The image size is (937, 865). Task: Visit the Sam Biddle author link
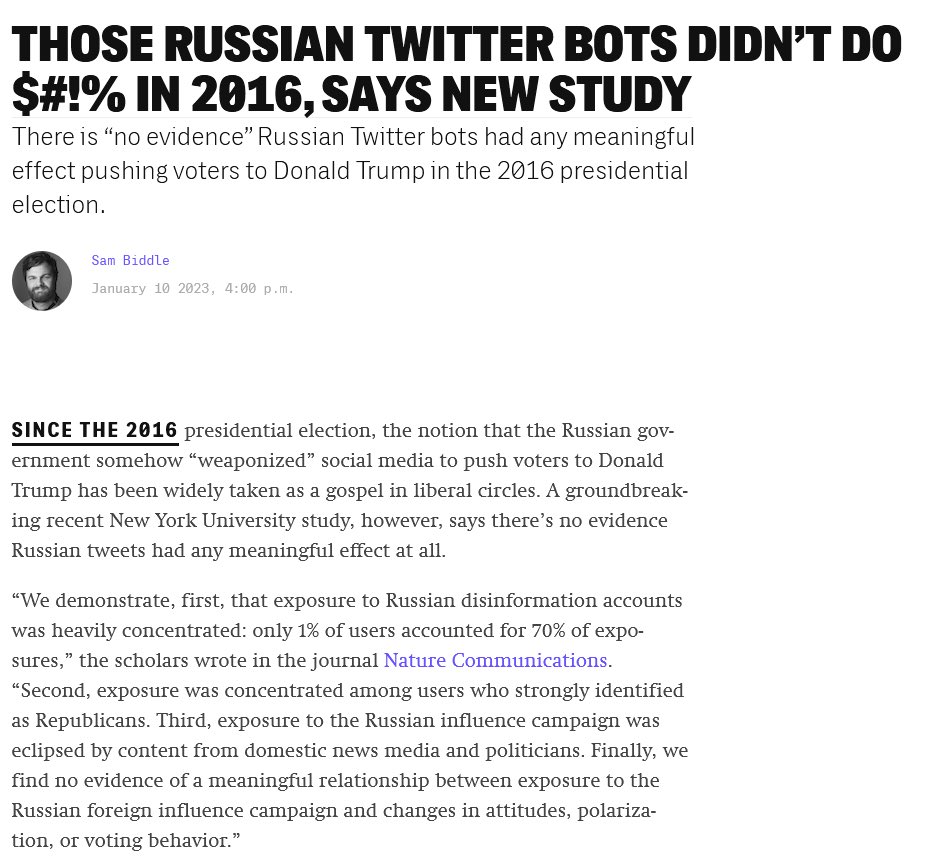[x=130, y=260]
